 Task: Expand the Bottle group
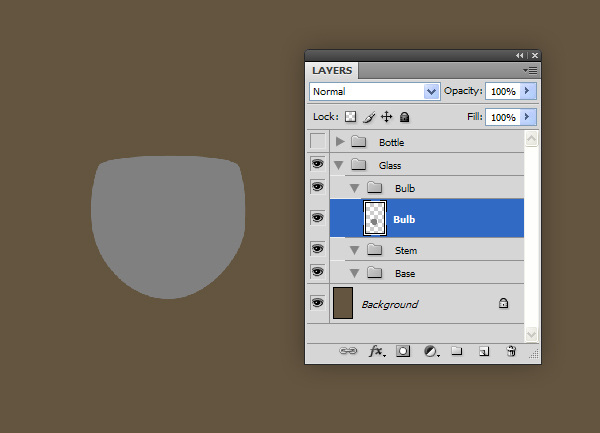[340, 142]
